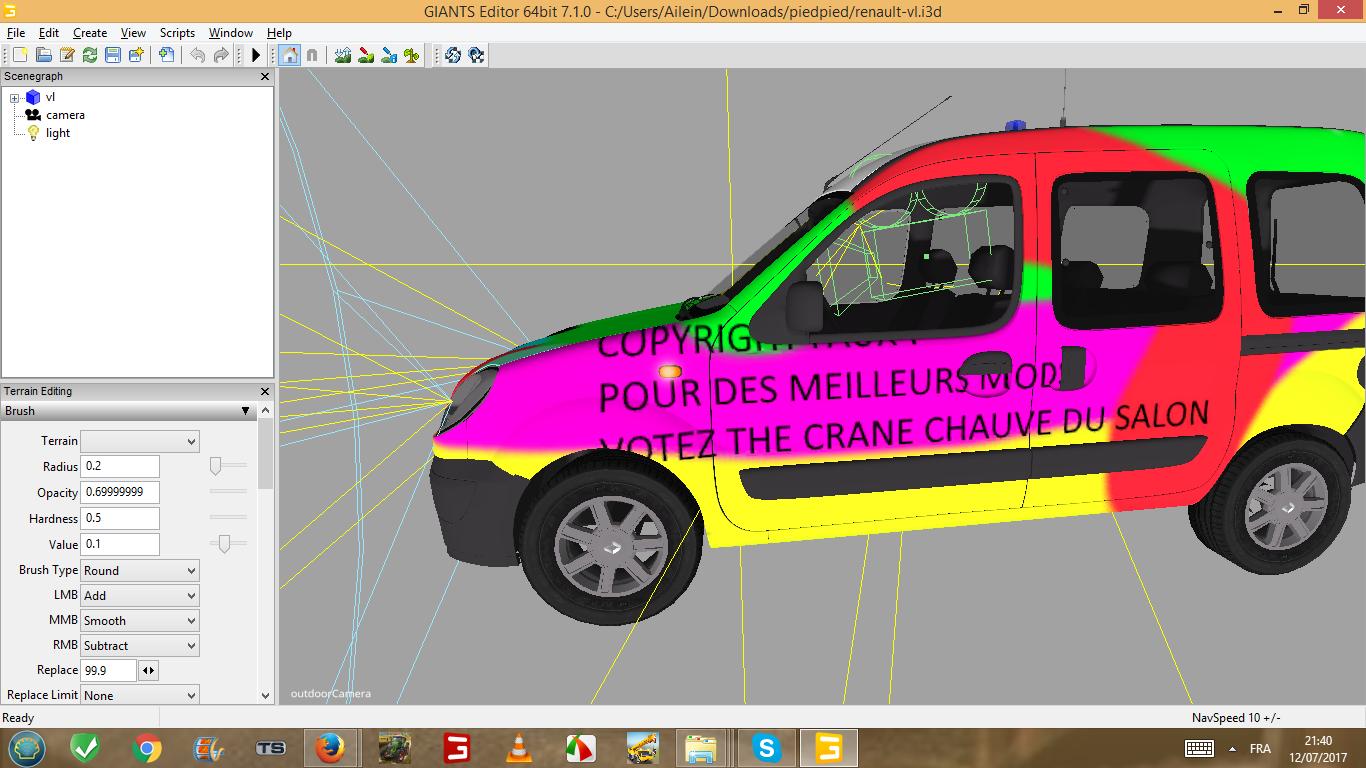Screen dimensions: 1366x768
Task: Open a file with the folder icon
Action: coord(44,55)
